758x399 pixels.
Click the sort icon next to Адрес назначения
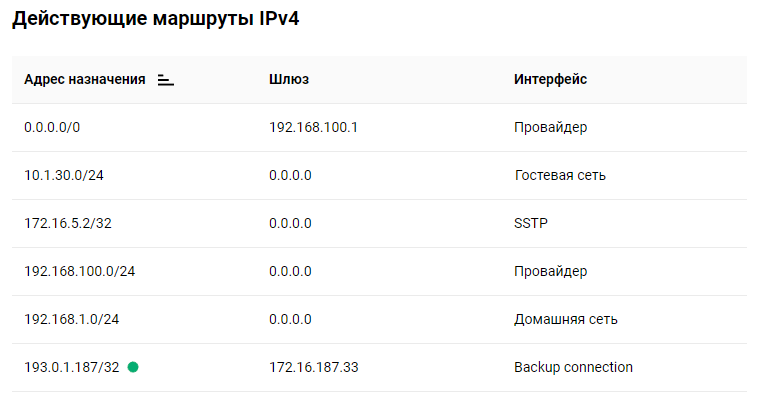(x=165, y=80)
